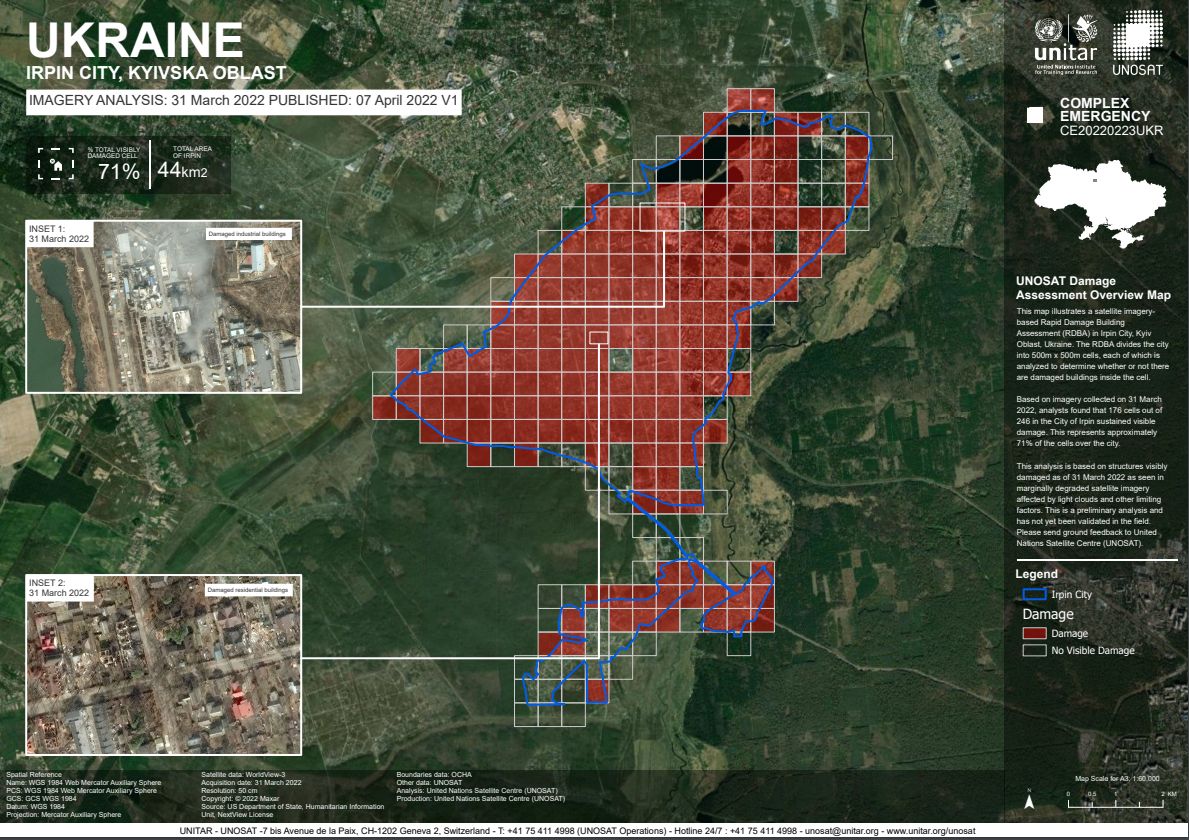Click the north arrow compass symbol
This screenshot has width=1189, height=840.
pos(1029,799)
